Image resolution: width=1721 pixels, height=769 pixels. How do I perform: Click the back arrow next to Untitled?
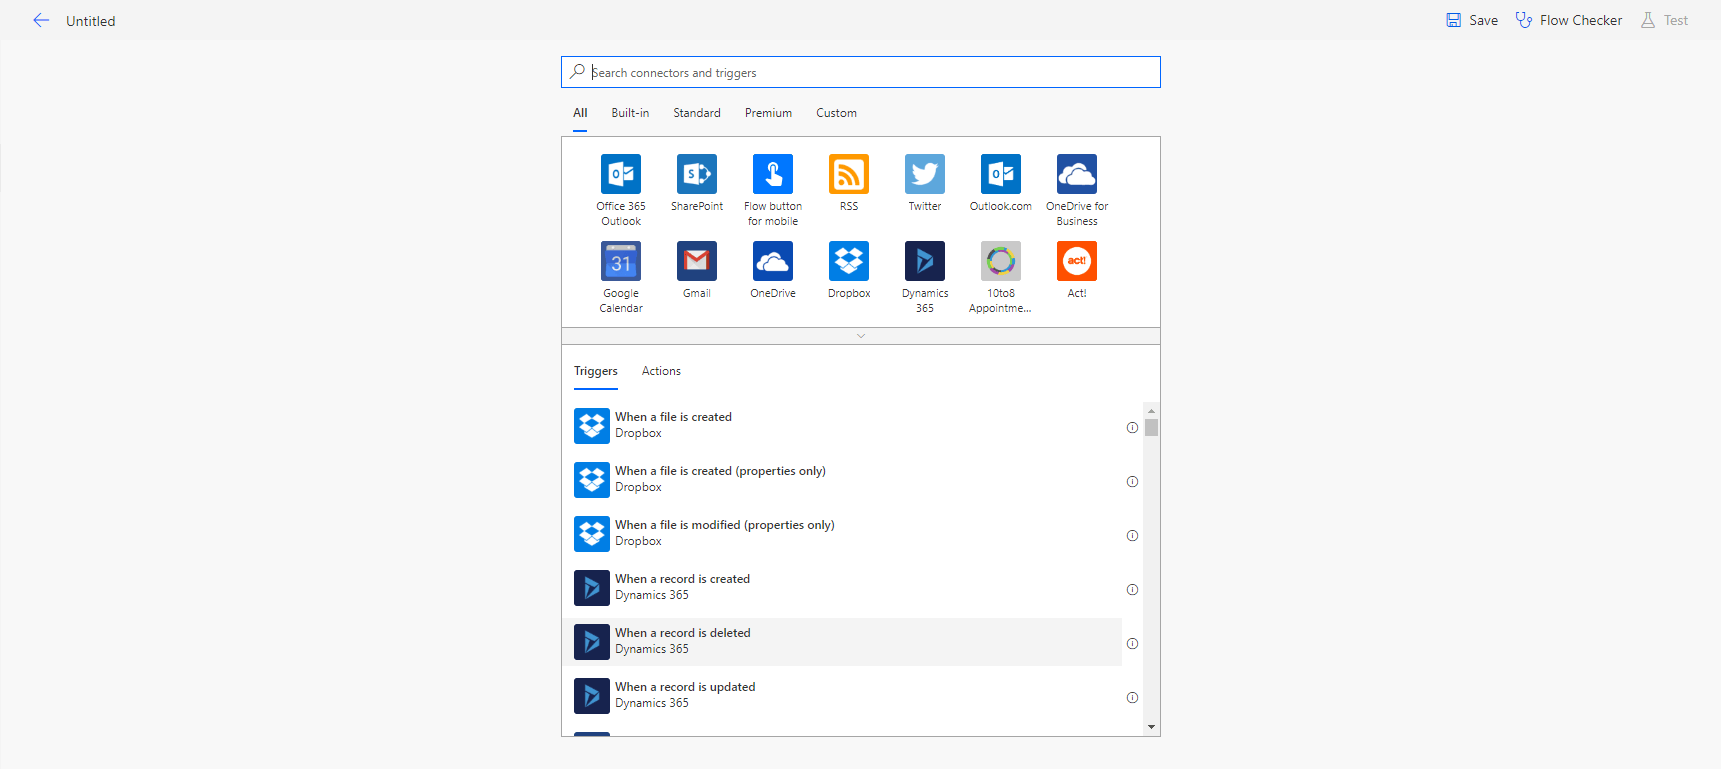click(41, 20)
